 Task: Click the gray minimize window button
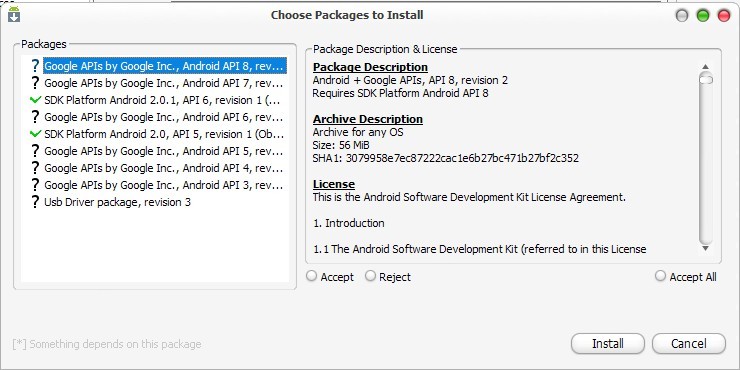[x=682, y=16]
